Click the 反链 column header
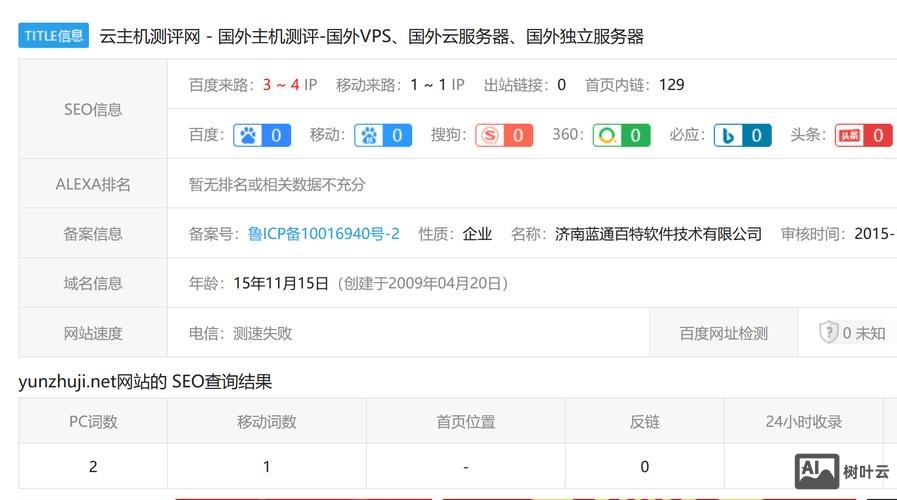The height and width of the screenshot is (500, 897). [x=645, y=422]
